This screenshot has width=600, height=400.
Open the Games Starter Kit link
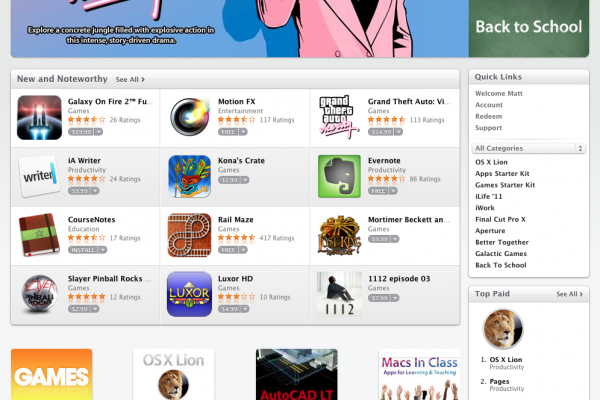[505, 185]
